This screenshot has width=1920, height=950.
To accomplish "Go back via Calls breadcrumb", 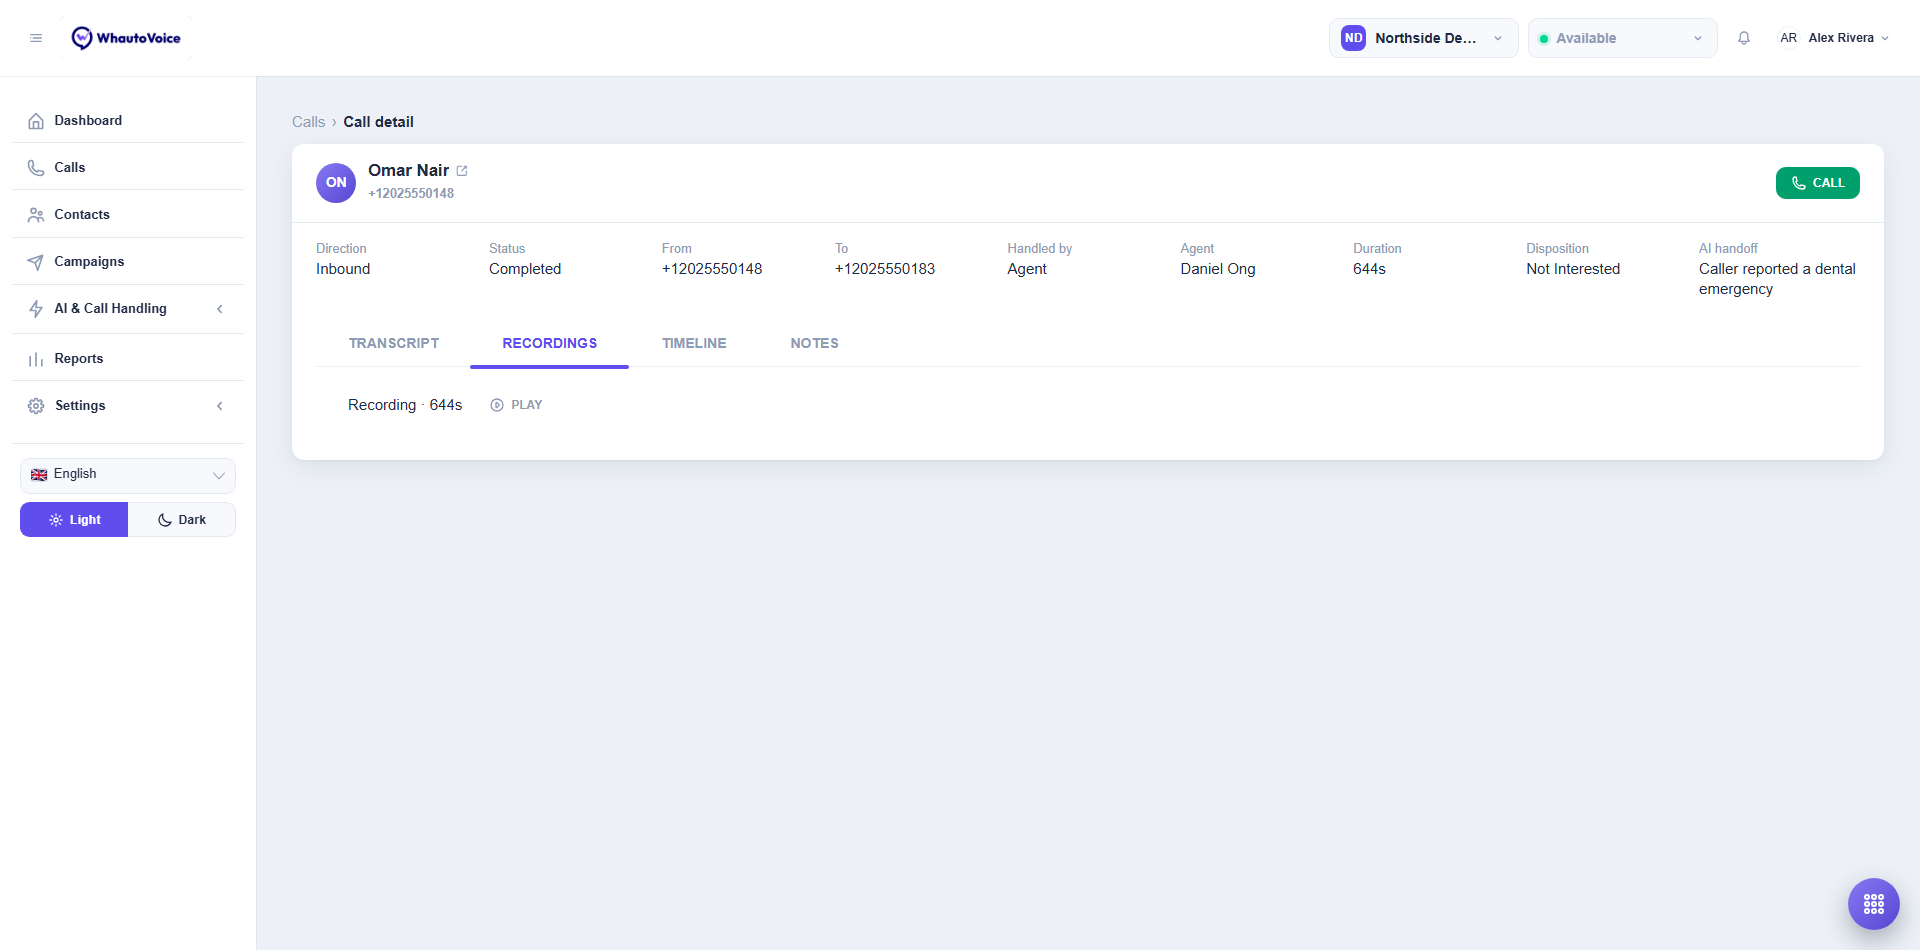I will coord(308,122).
